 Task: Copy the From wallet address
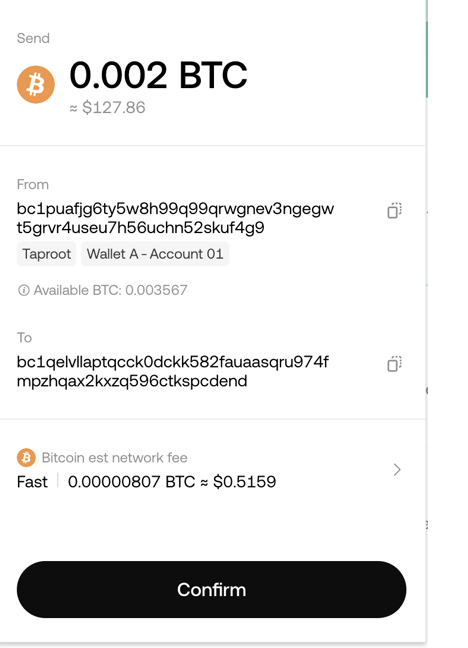coord(394,210)
